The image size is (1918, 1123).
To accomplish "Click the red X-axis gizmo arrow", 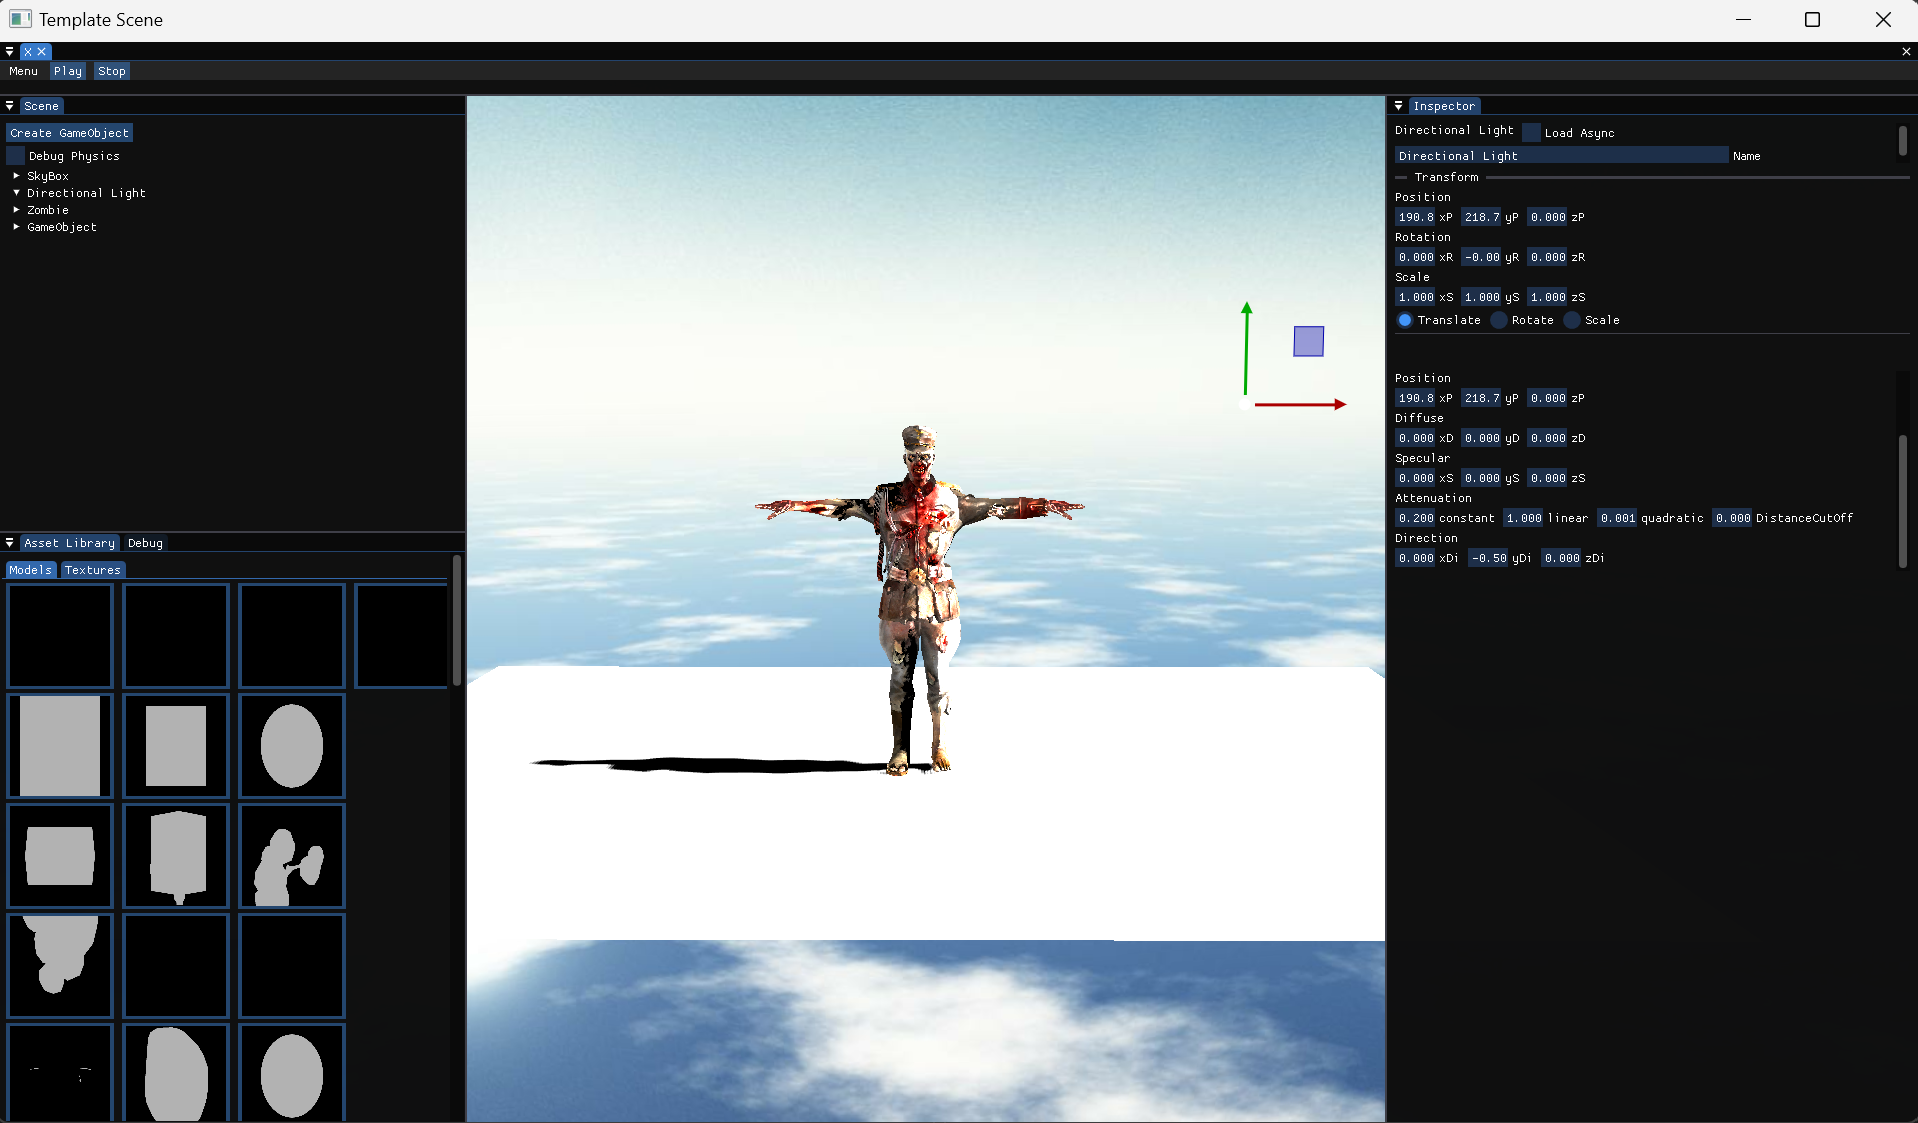I will (1300, 404).
